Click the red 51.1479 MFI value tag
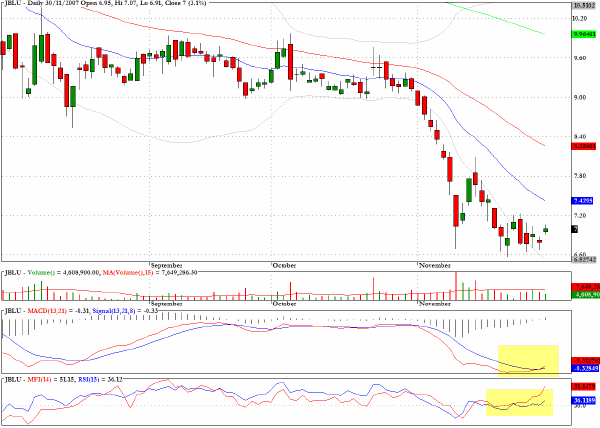Image resolution: width=600 pixels, height=428 pixels. (584, 387)
